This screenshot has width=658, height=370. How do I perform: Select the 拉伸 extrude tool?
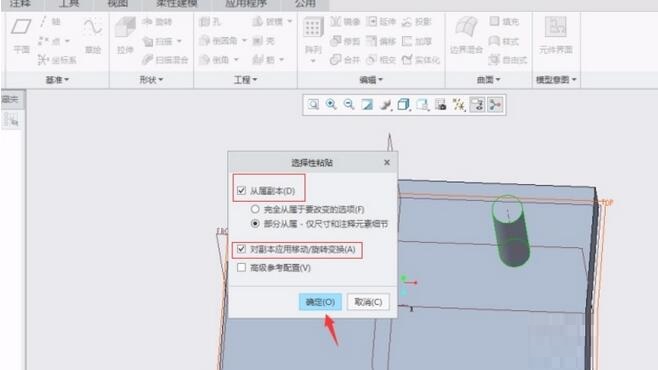pyautogui.click(x=125, y=36)
